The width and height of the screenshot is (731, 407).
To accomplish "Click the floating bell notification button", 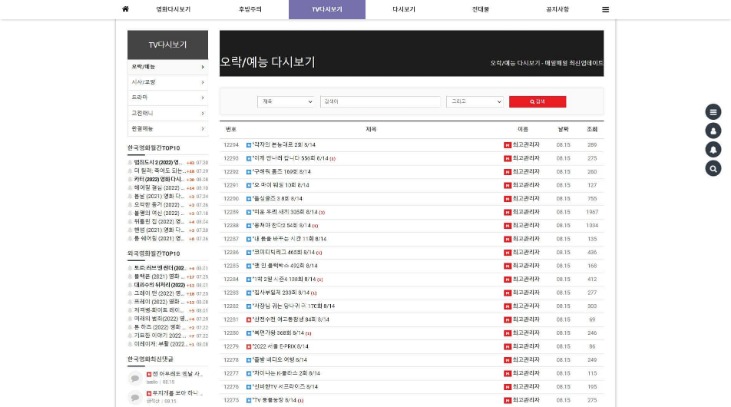I will click(x=713, y=150).
